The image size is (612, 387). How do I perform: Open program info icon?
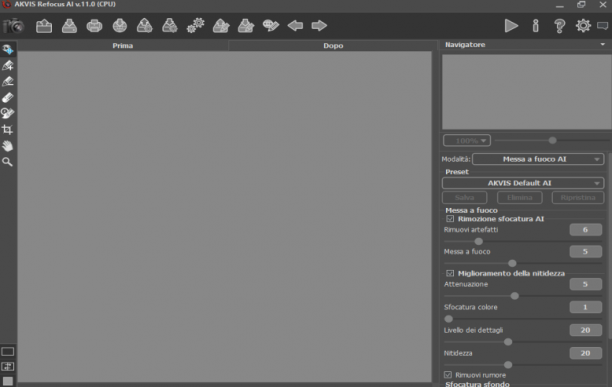(536, 26)
